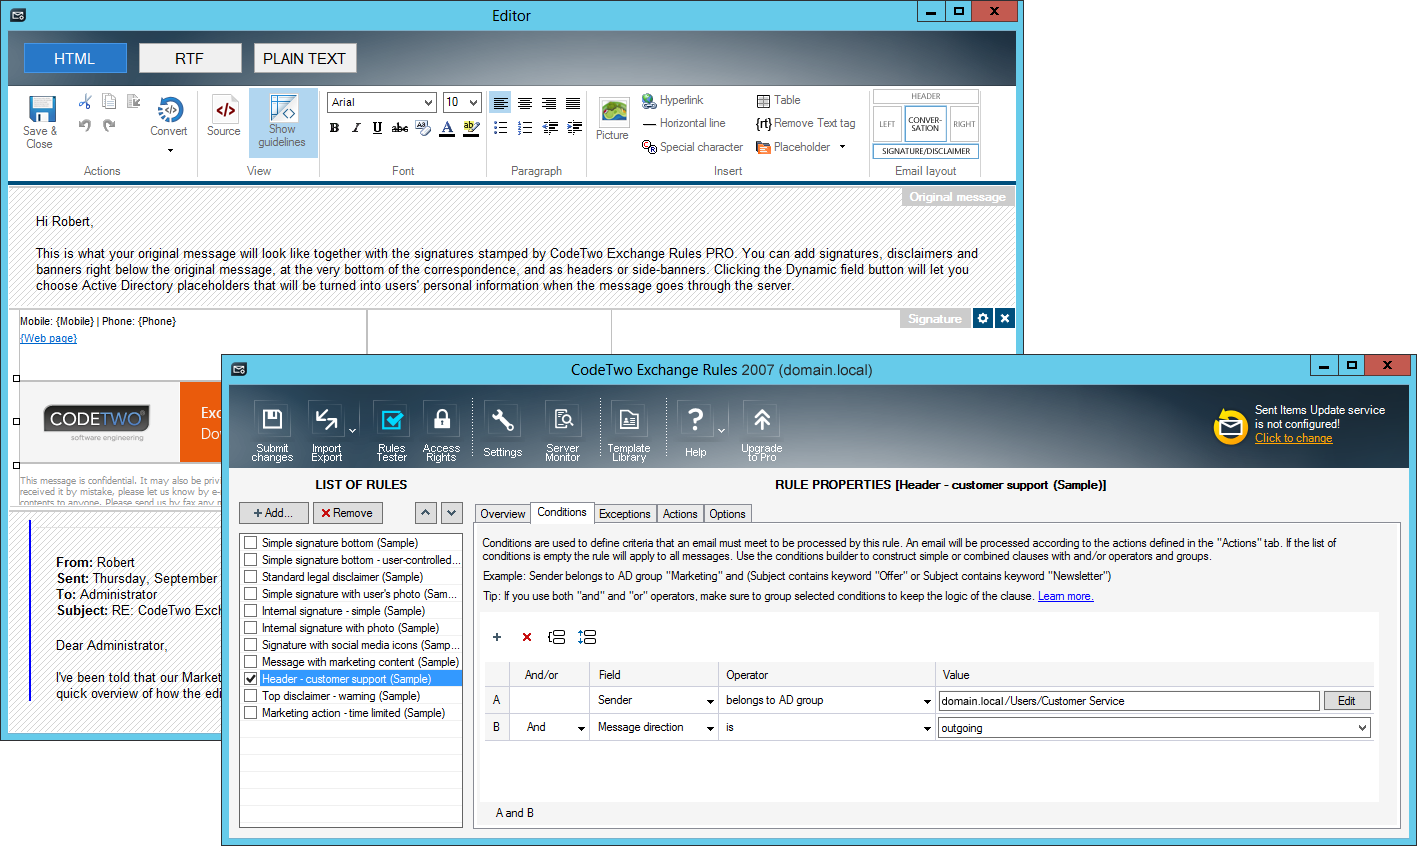Screen dimensions: 1417x846
Task: Apply strikethrough formatting
Action: point(399,128)
